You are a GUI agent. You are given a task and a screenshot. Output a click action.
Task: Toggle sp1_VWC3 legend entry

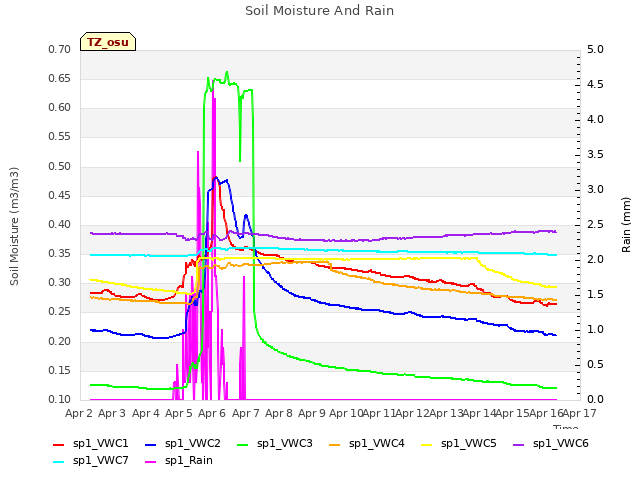point(275,444)
